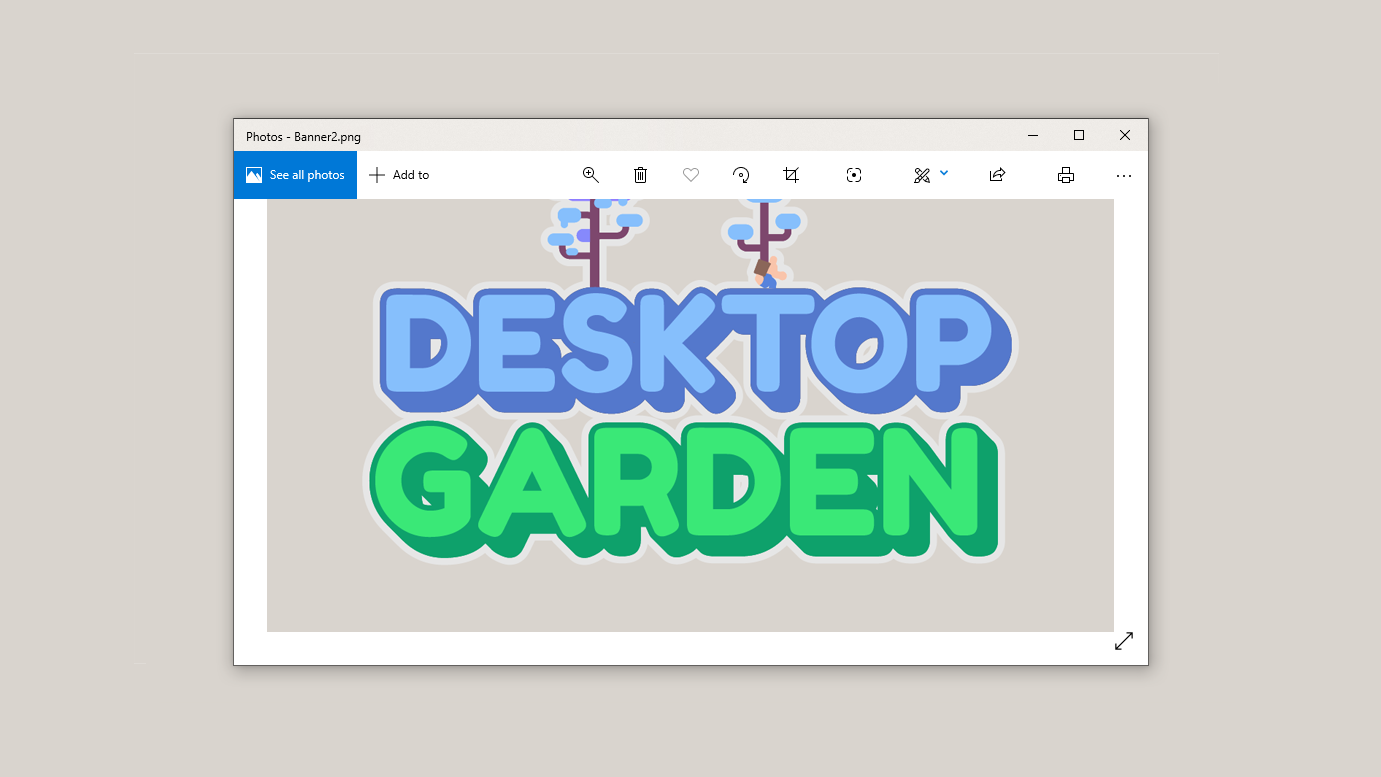Click the enhance focus icon
The height and width of the screenshot is (777, 1381).
(854, 175)
